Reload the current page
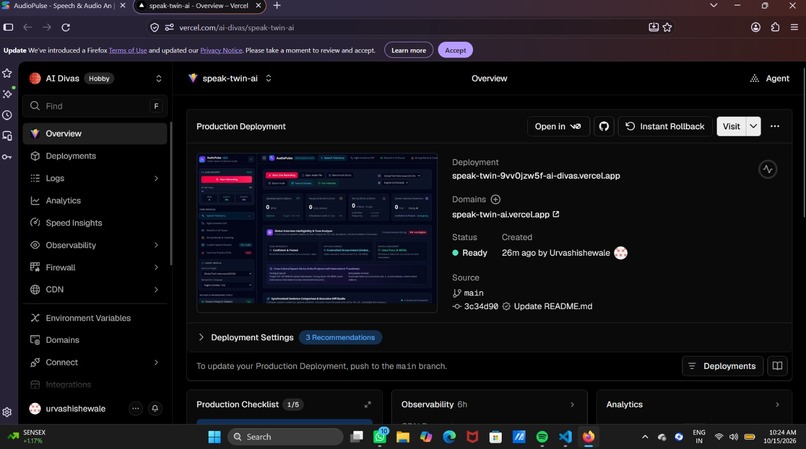This screenshot has height=449, width=806. [66, 28]
